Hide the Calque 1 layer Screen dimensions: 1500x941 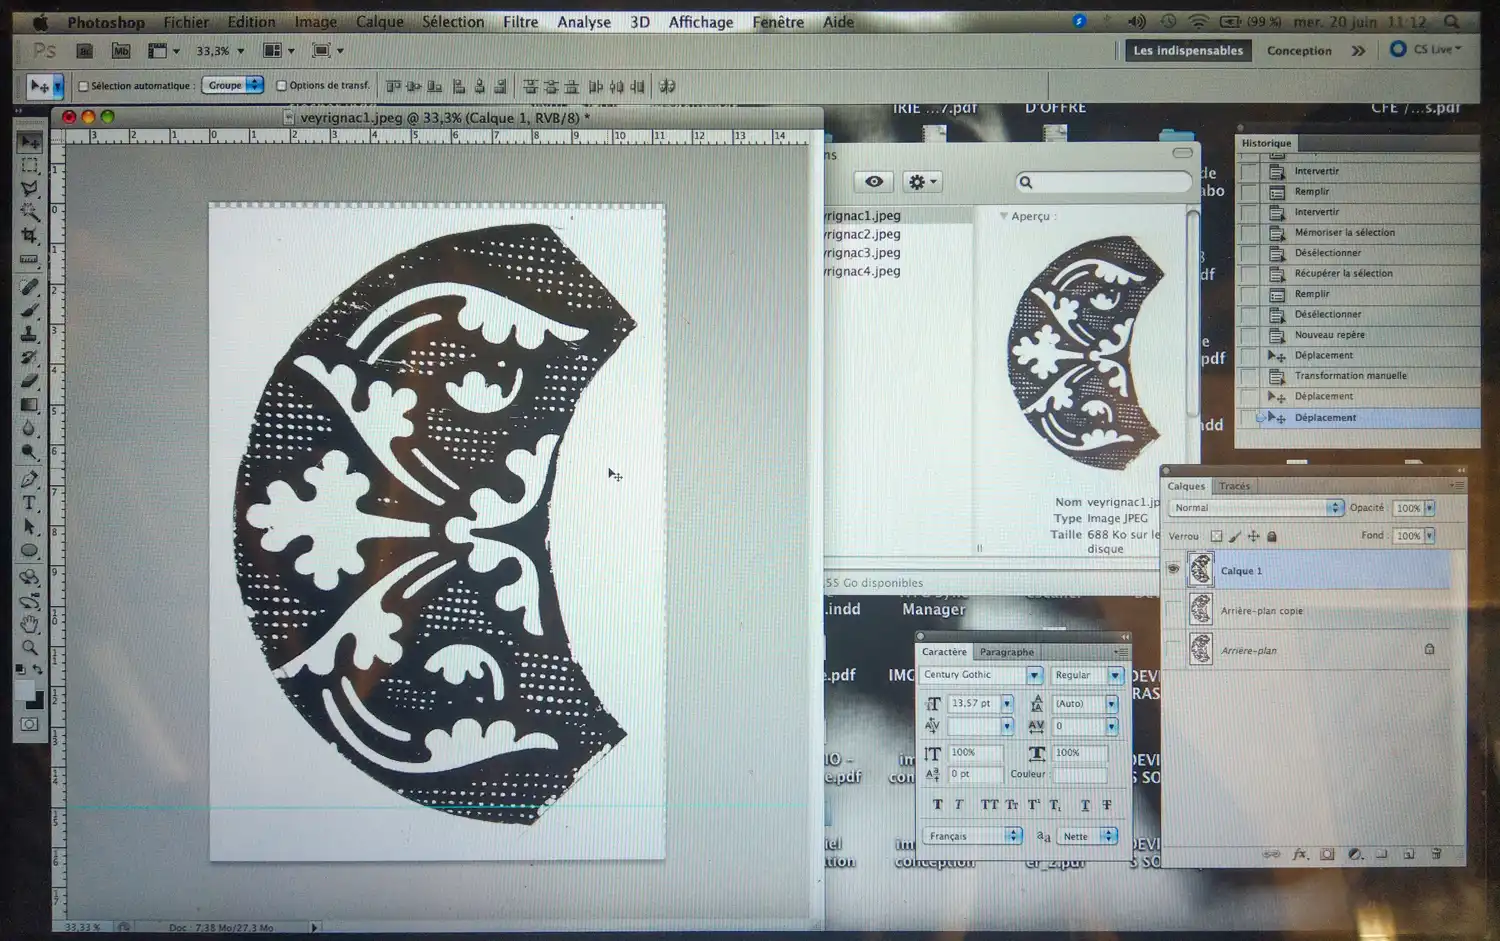(1173, 570)
